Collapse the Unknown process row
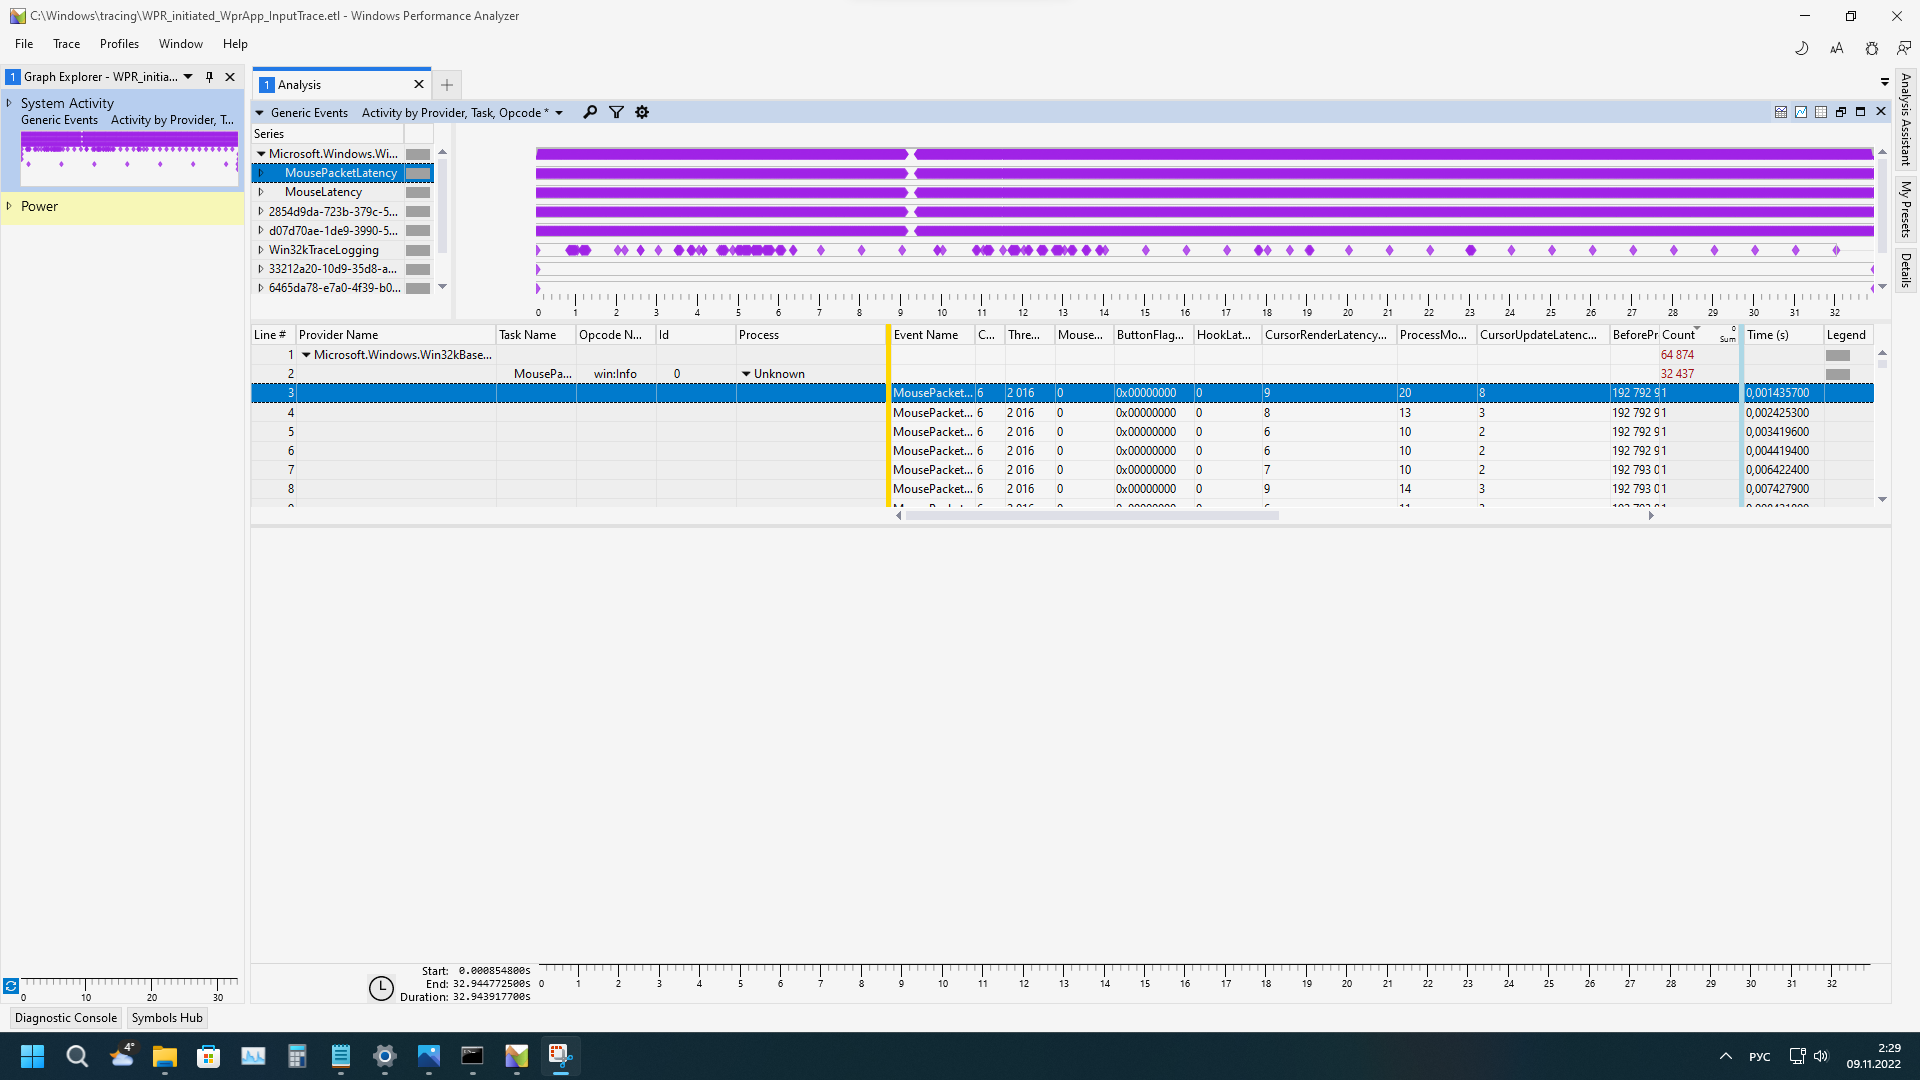Image resolution: width=1920 pixels, height=1080 pixels. 746,374
